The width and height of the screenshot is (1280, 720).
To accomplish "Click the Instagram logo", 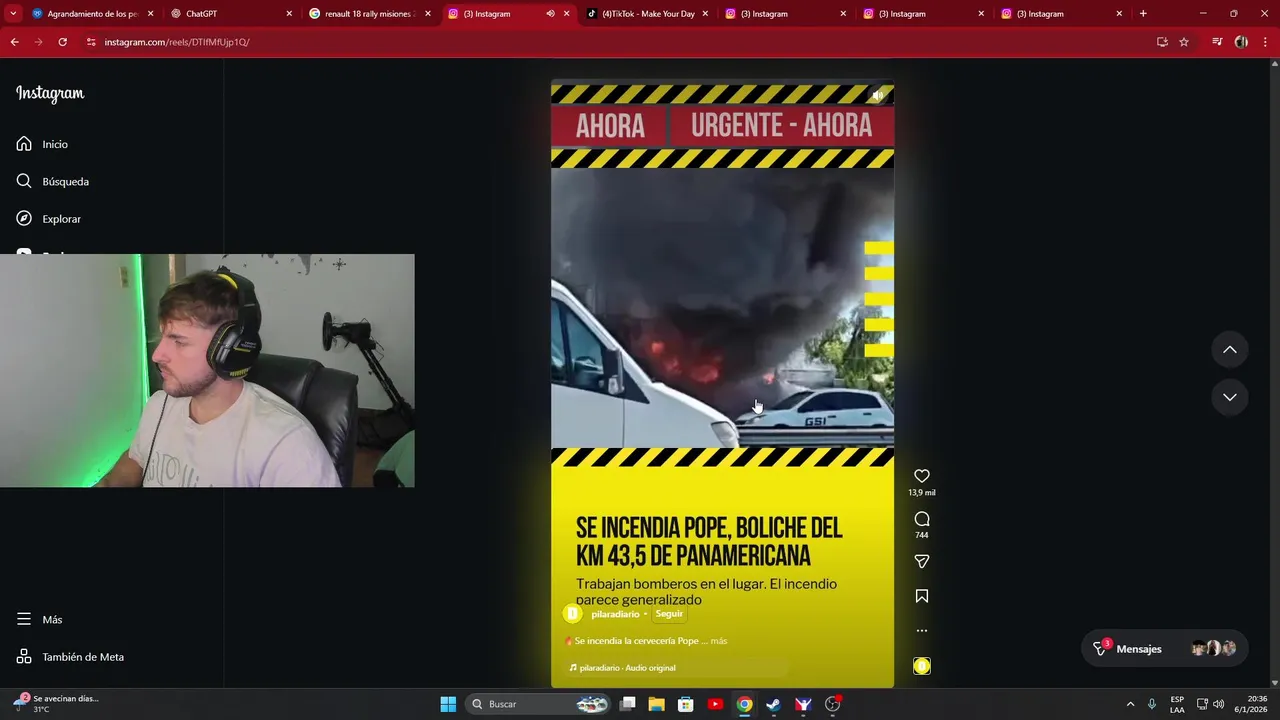I will [50, 93].
